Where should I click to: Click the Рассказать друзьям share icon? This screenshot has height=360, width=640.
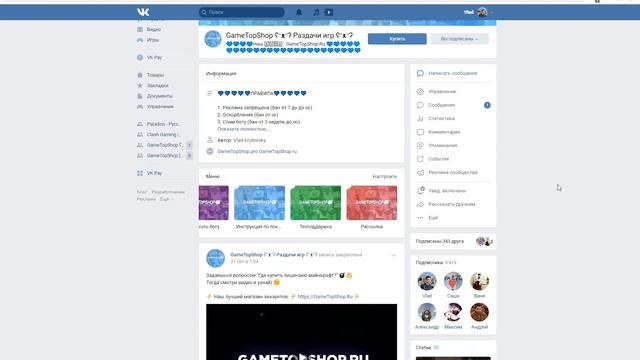coord(420,204)
